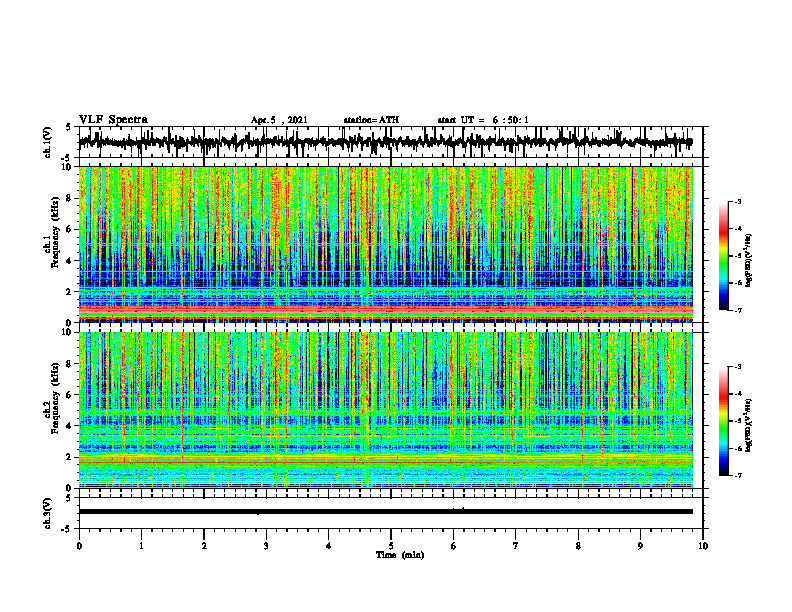Click the time axis tick label 8
The image size is (792, 612).
[578, 546]
